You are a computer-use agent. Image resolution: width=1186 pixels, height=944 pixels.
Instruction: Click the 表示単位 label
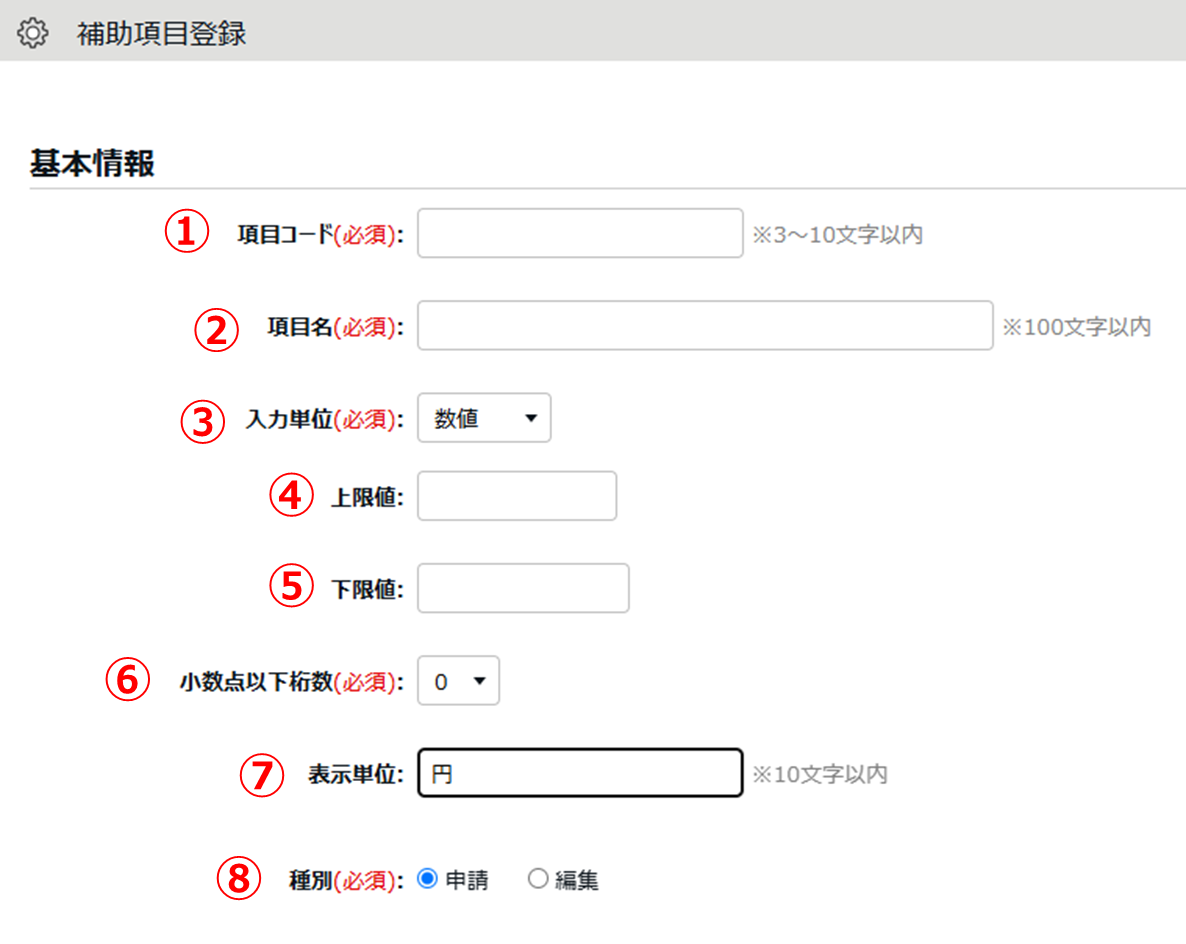(356, 774)
